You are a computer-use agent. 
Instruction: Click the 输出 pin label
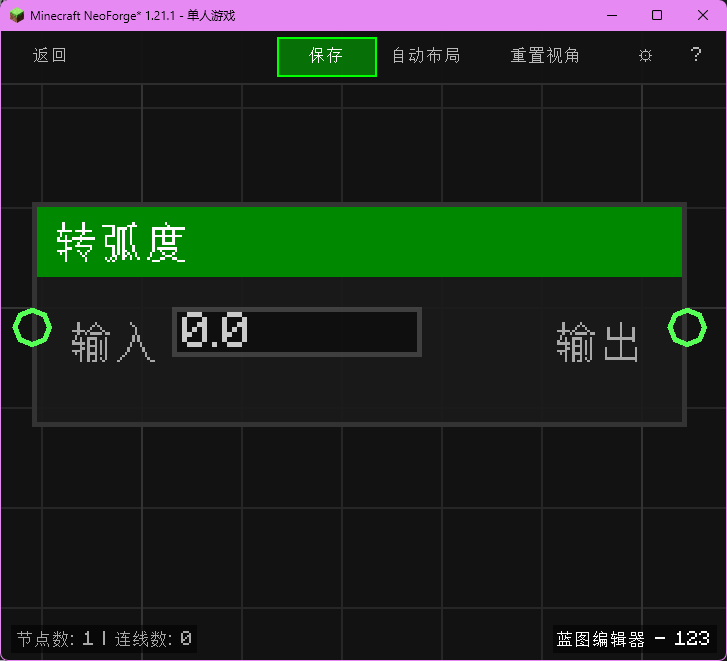(x=597, y=343)
